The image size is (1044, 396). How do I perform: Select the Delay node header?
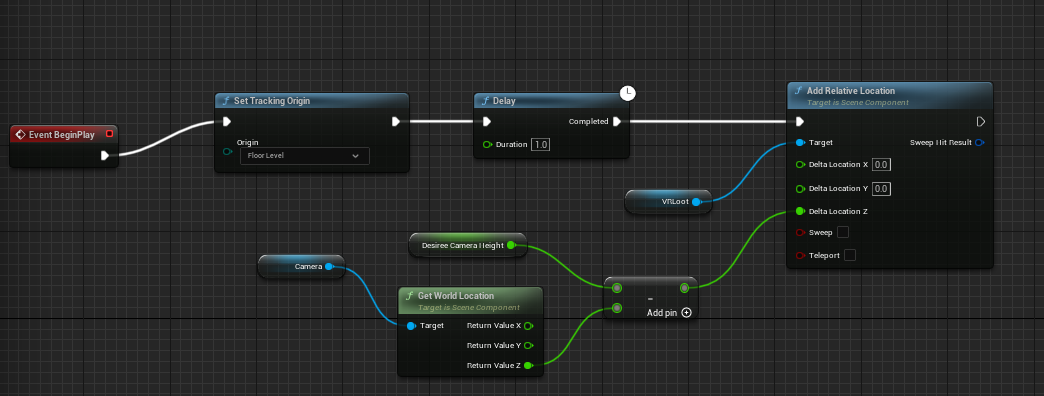click(551, 101)
